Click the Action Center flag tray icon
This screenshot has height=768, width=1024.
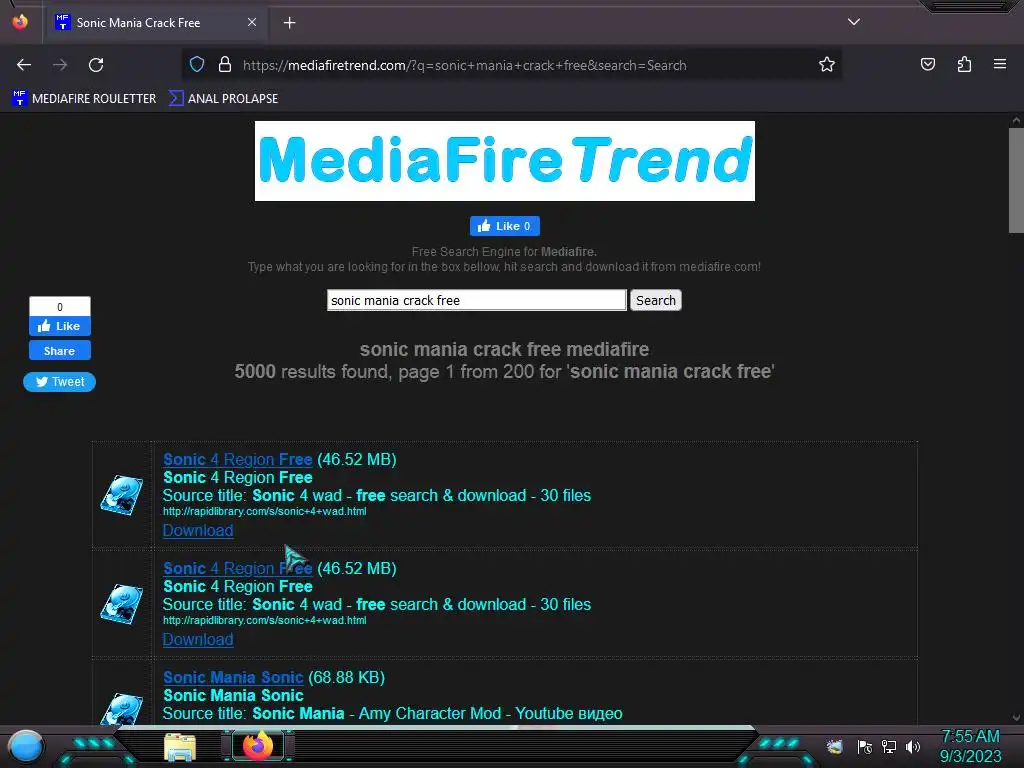[865, 746]
